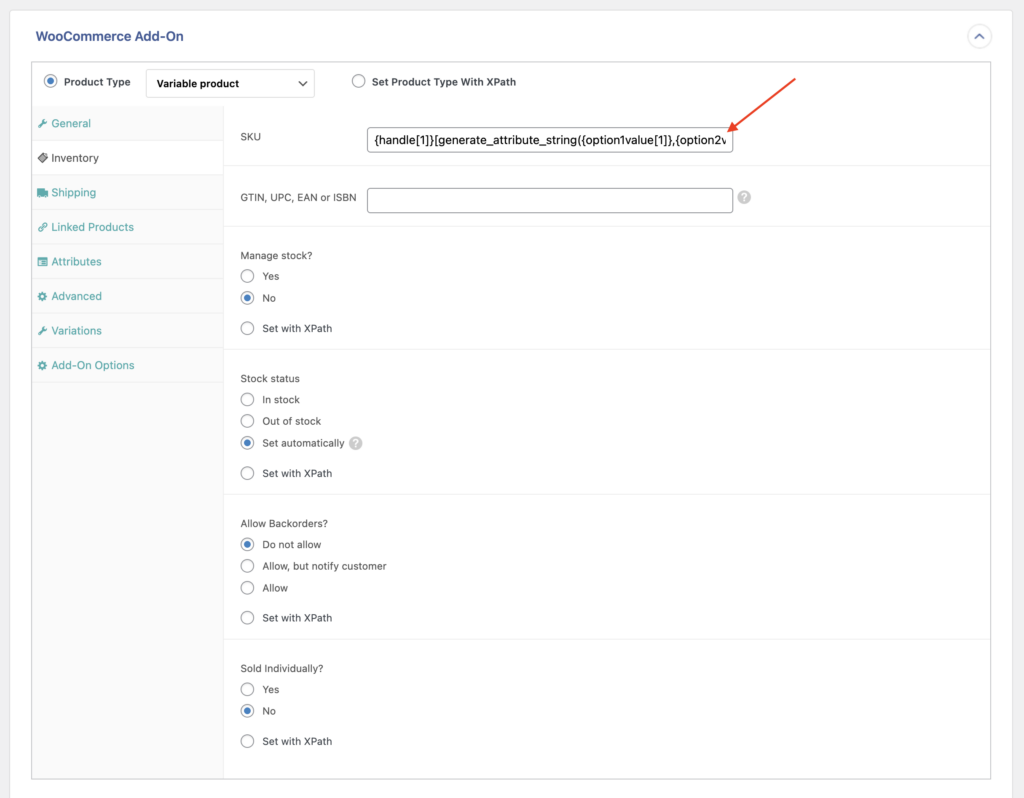Collapse the WooCommerce Add-On panel

tap(979, 36)
